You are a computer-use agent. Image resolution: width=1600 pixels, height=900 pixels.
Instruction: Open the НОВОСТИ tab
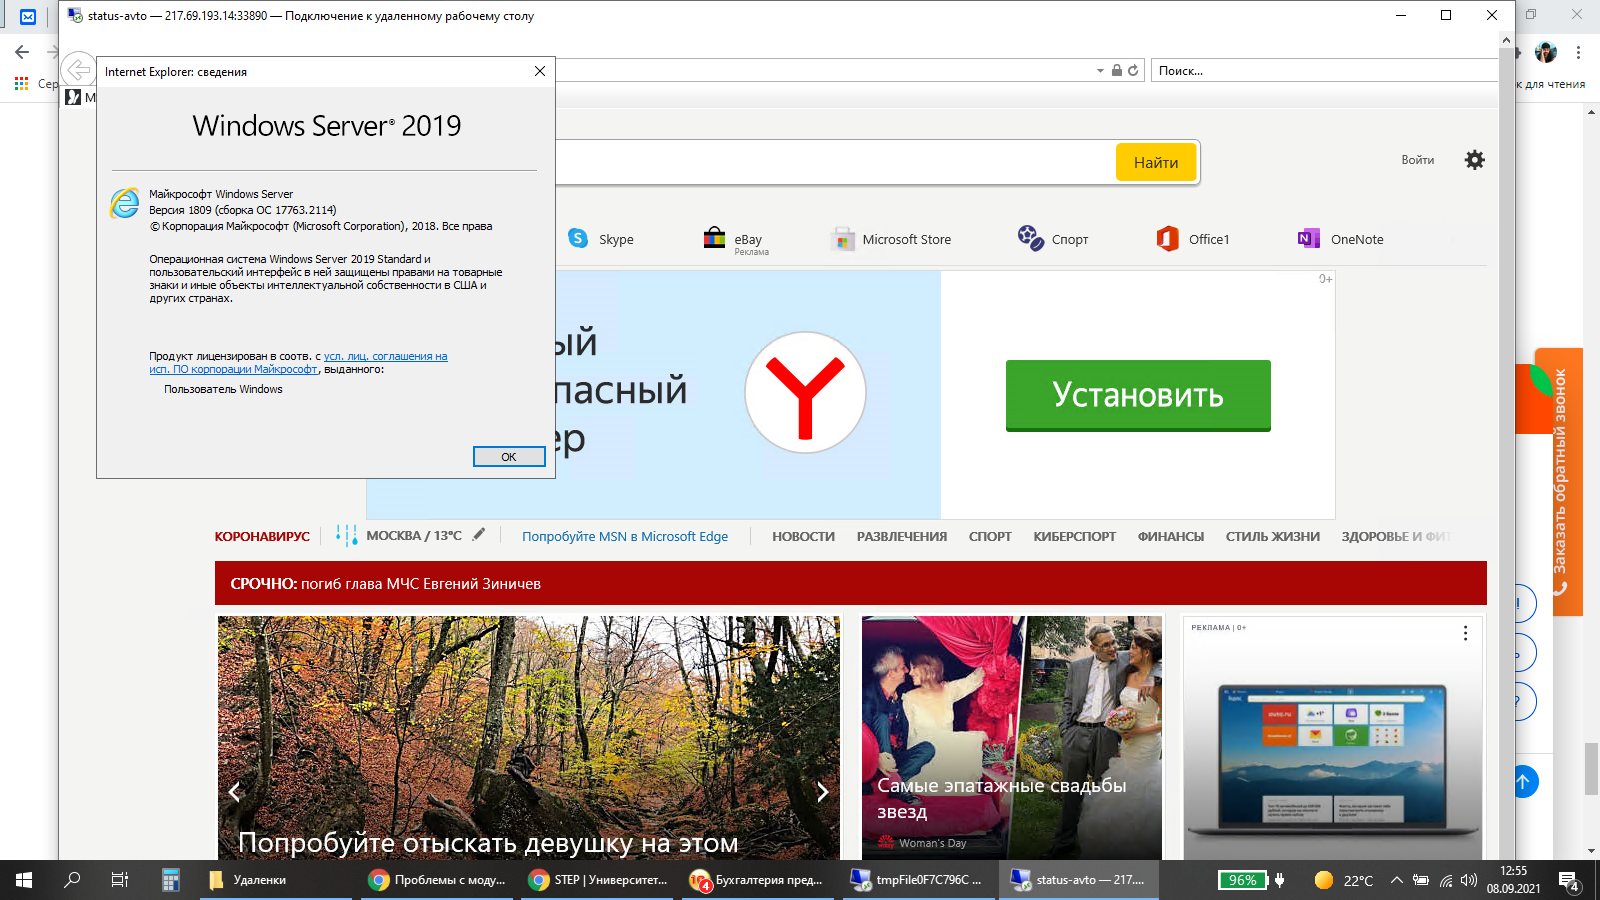pyautogui.click(x=803, y=536)
